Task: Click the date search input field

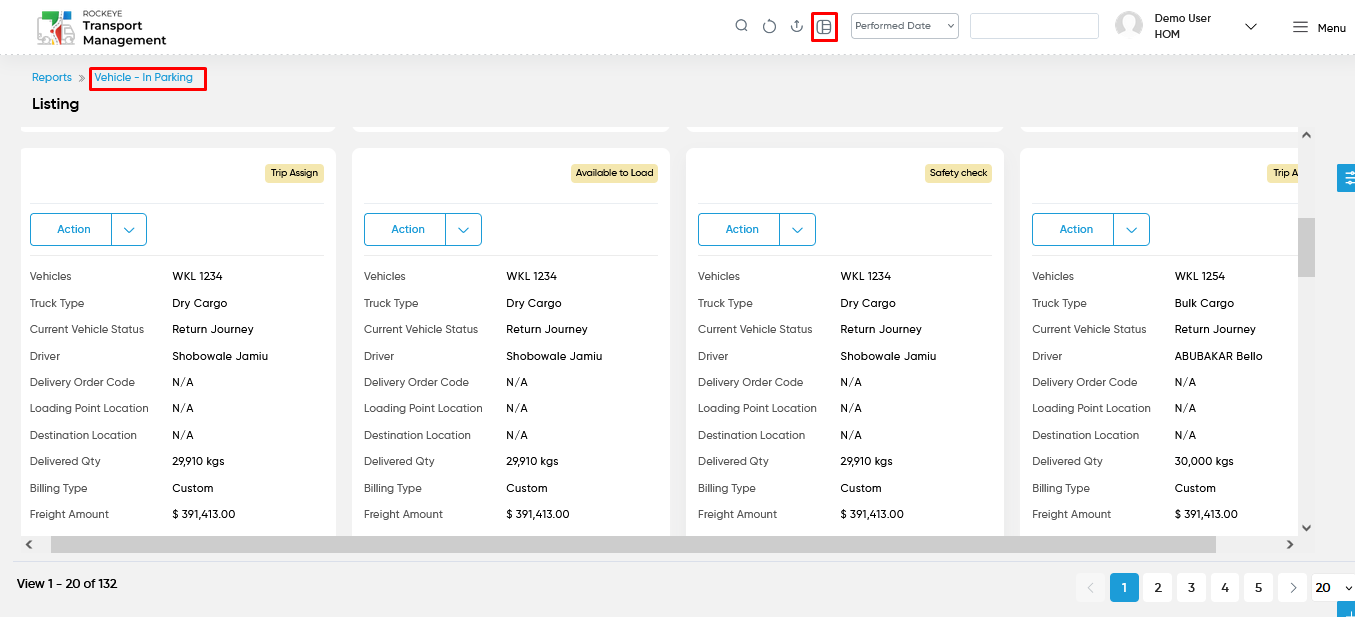Action: tap(1035, 26)
